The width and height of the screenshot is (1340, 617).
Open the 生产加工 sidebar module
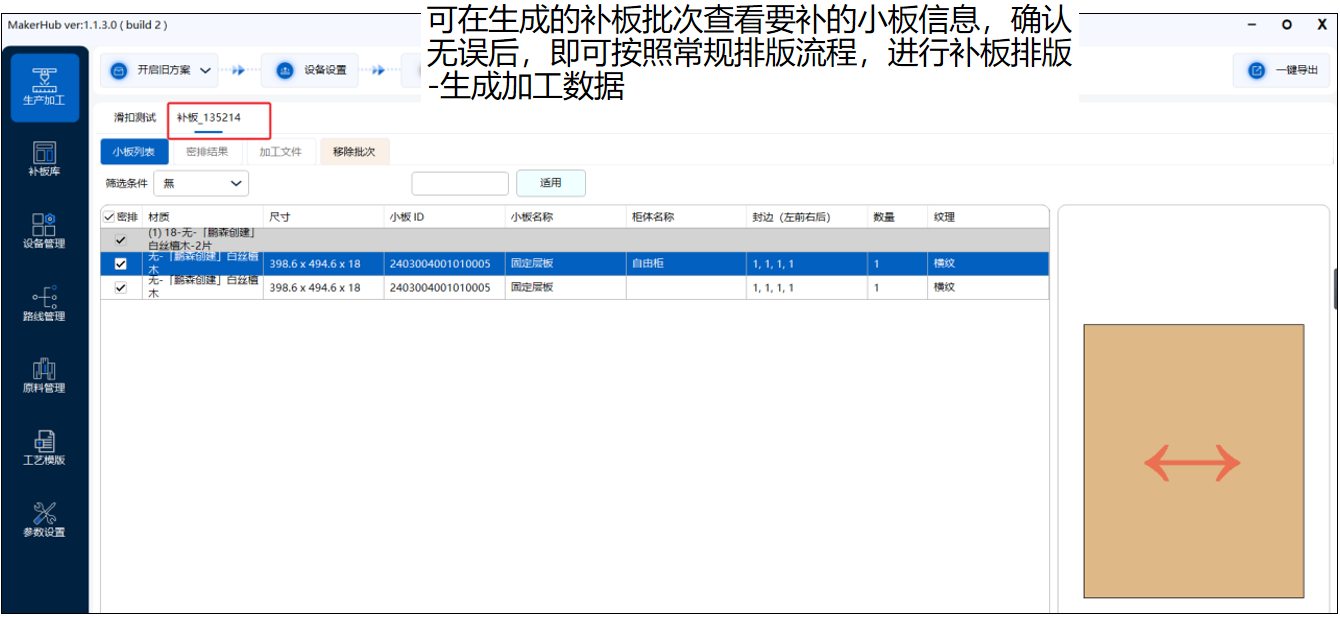click(x=45, y=87)
